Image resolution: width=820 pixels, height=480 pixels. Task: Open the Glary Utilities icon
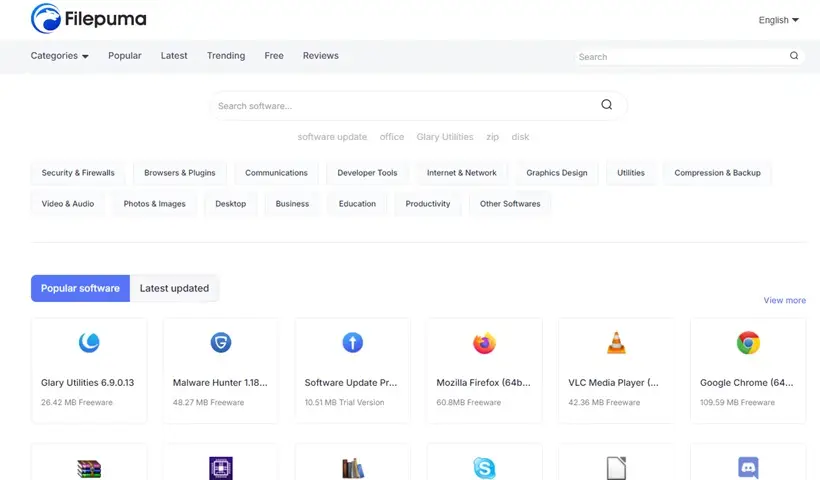click(89, 342)
